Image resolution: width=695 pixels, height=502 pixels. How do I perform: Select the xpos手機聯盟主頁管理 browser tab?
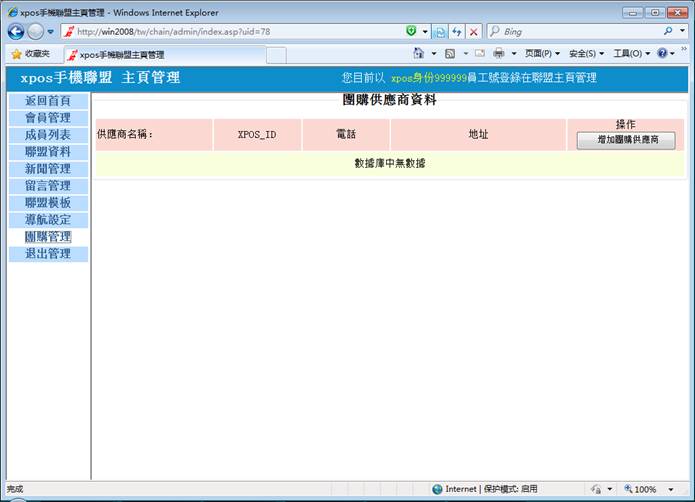pos(120,55)
